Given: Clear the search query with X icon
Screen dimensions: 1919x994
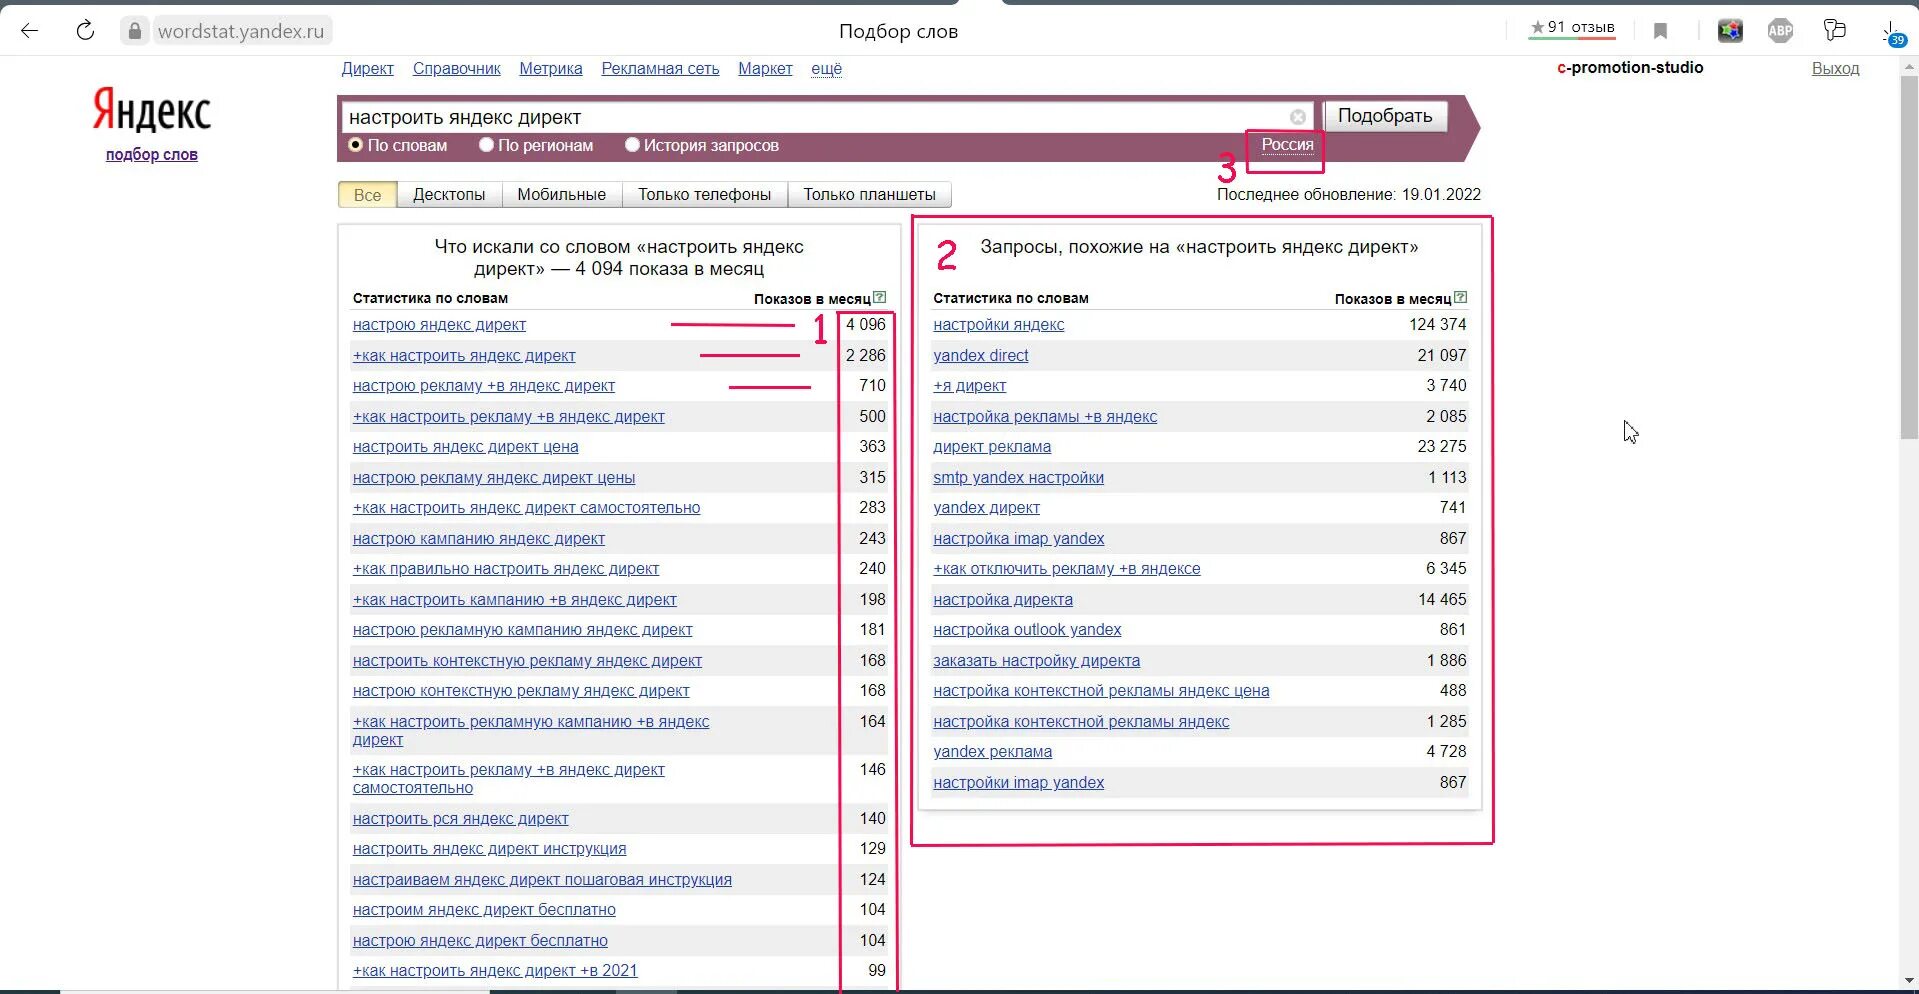Looking at the screenshot, I should pos(1298,117).
